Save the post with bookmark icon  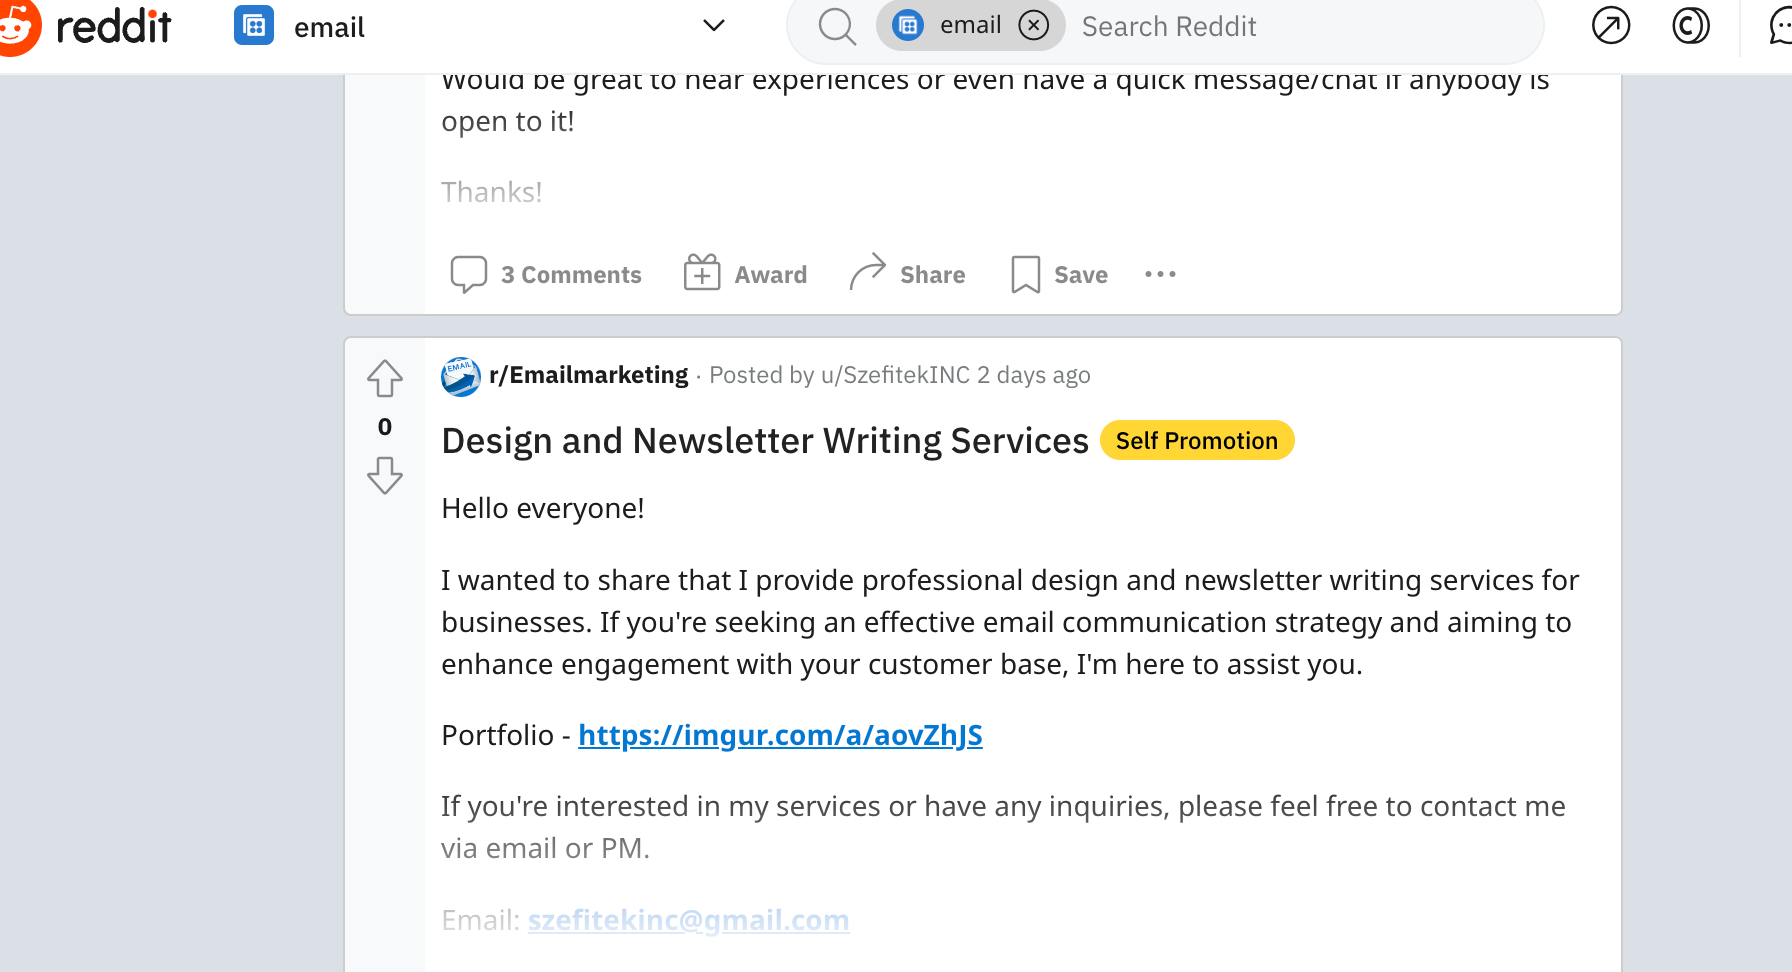coord(1059,274)
